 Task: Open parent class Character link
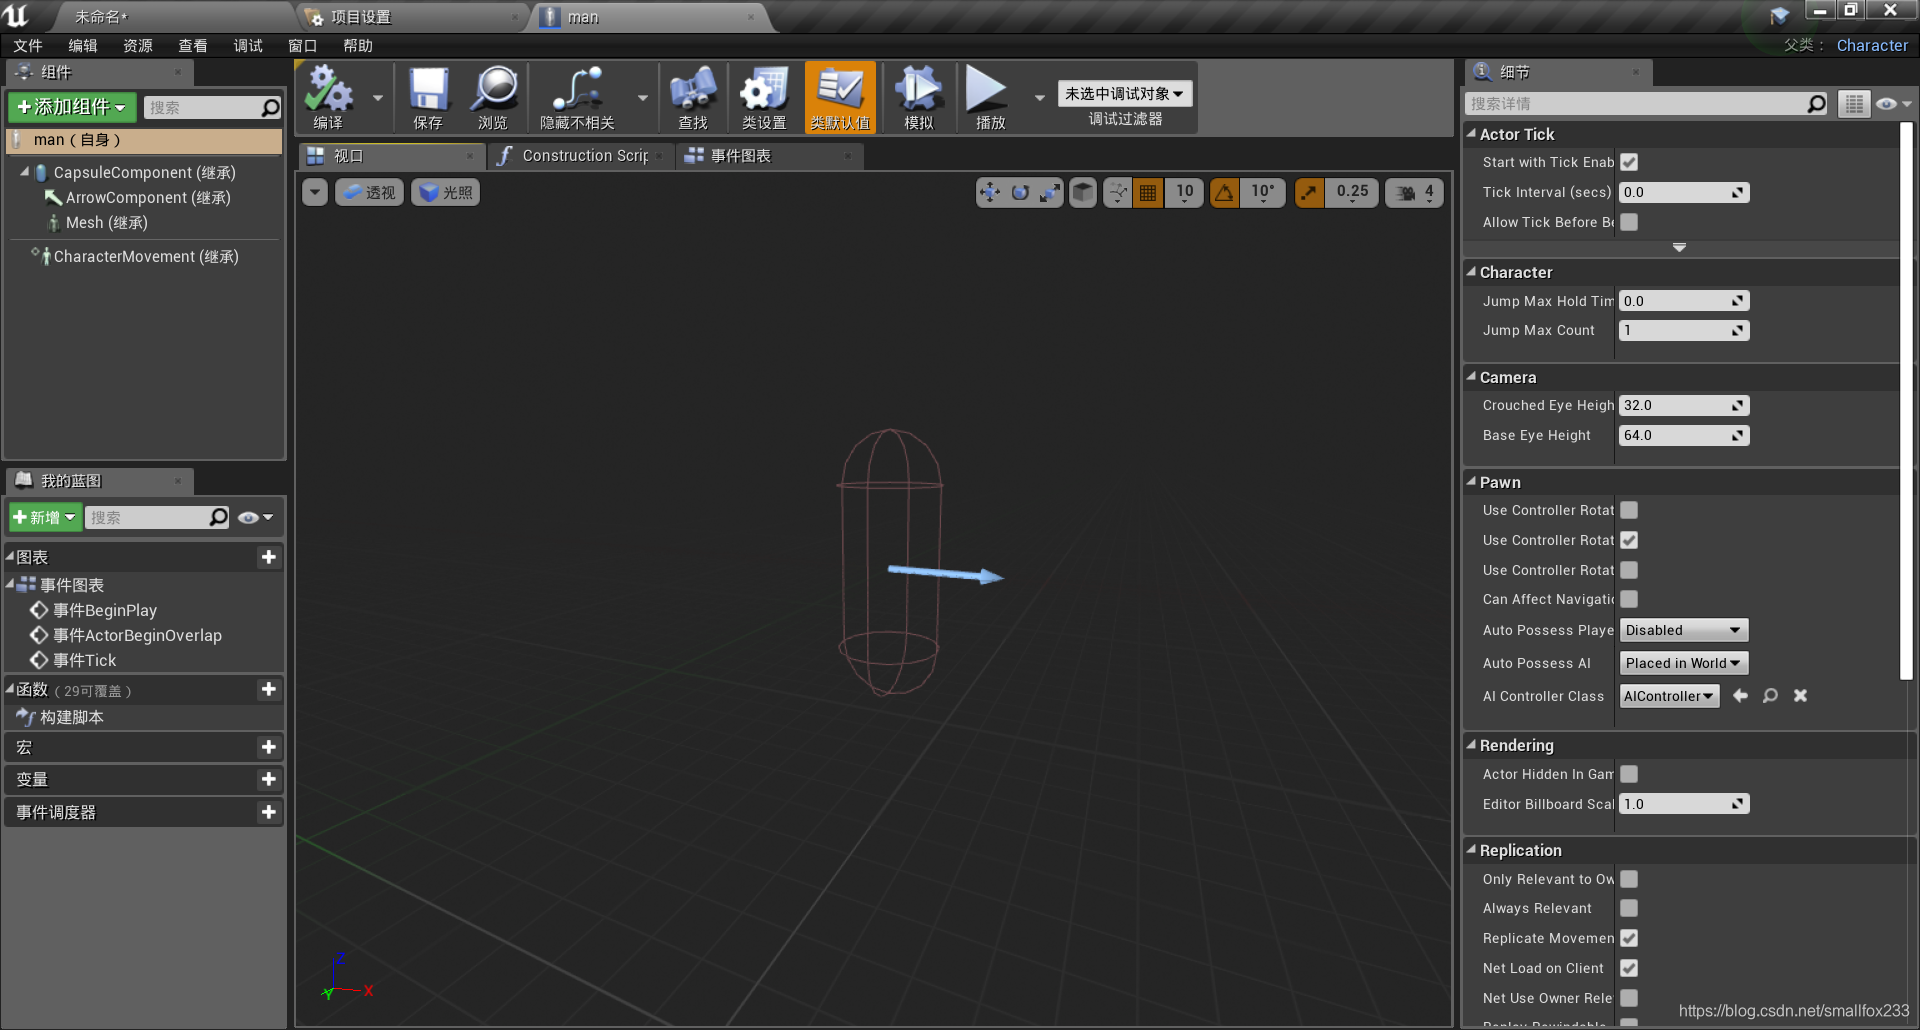click(1872, 46)
